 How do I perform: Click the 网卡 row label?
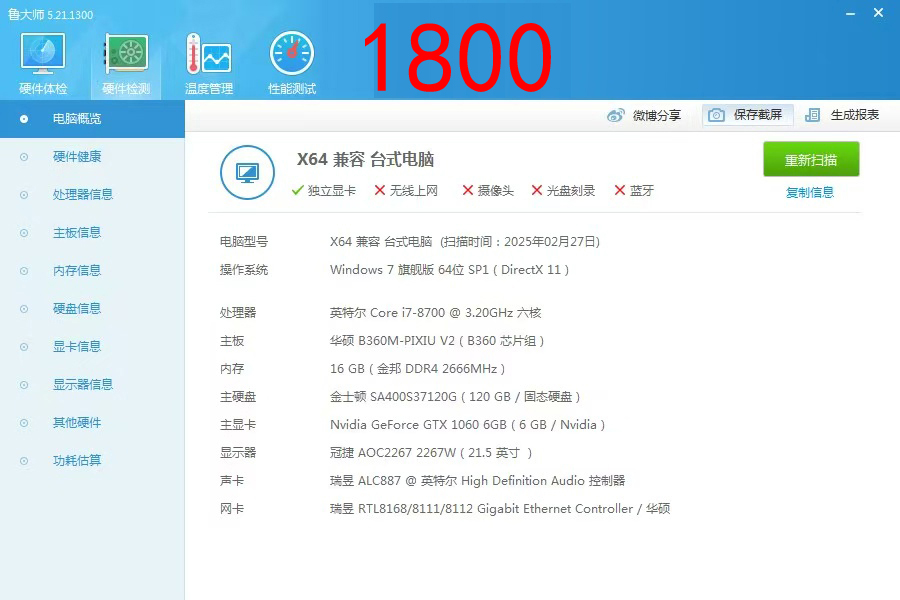pos(232,509)
